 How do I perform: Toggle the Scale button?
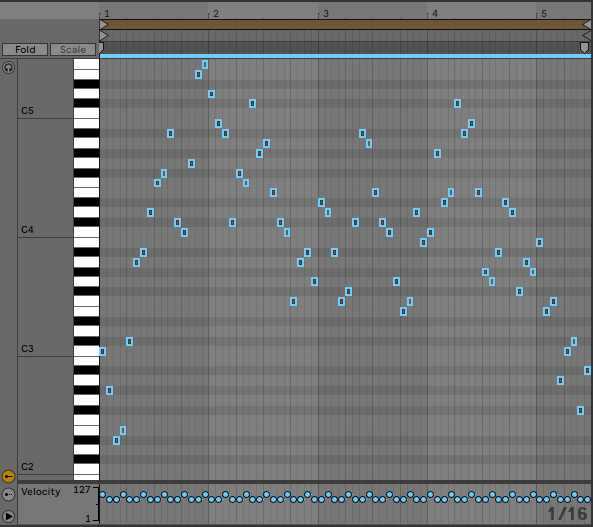73,50
